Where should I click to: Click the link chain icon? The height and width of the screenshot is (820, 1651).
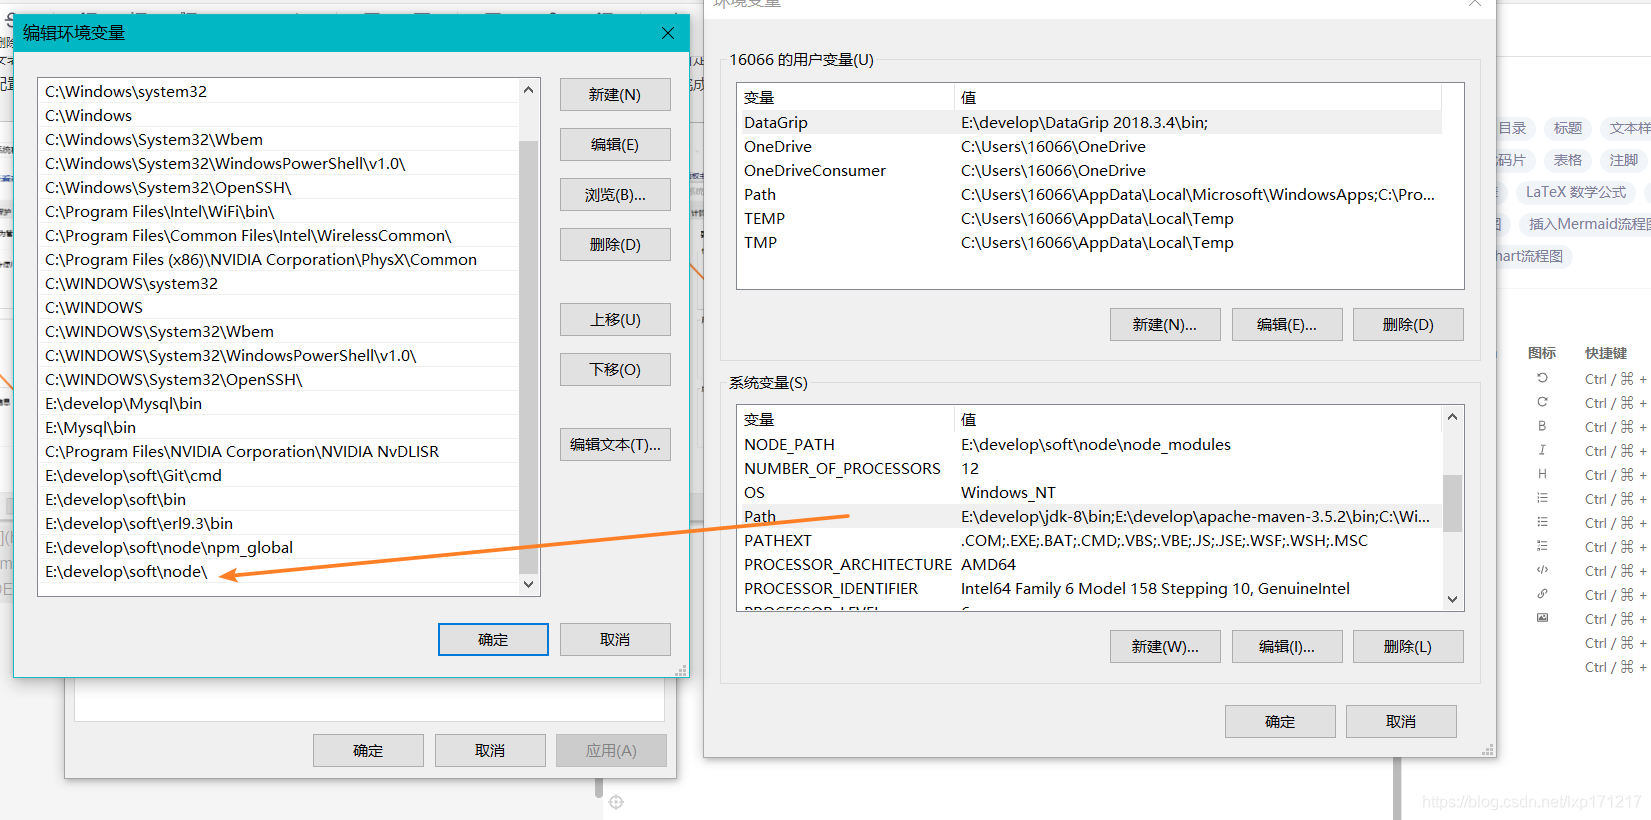point(1542,594)
